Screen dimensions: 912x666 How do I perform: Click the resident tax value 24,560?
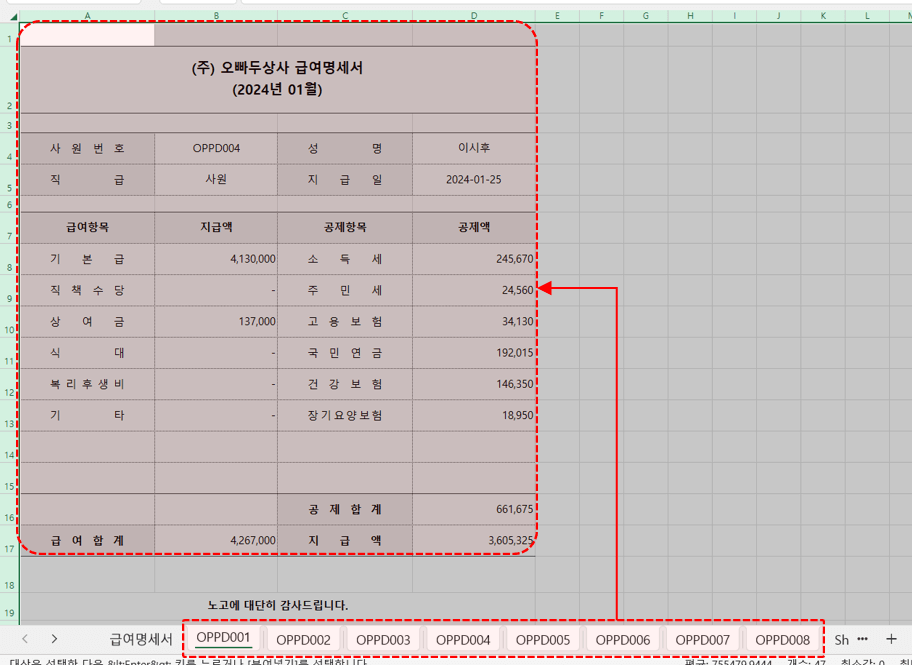(x=474, y=290)
